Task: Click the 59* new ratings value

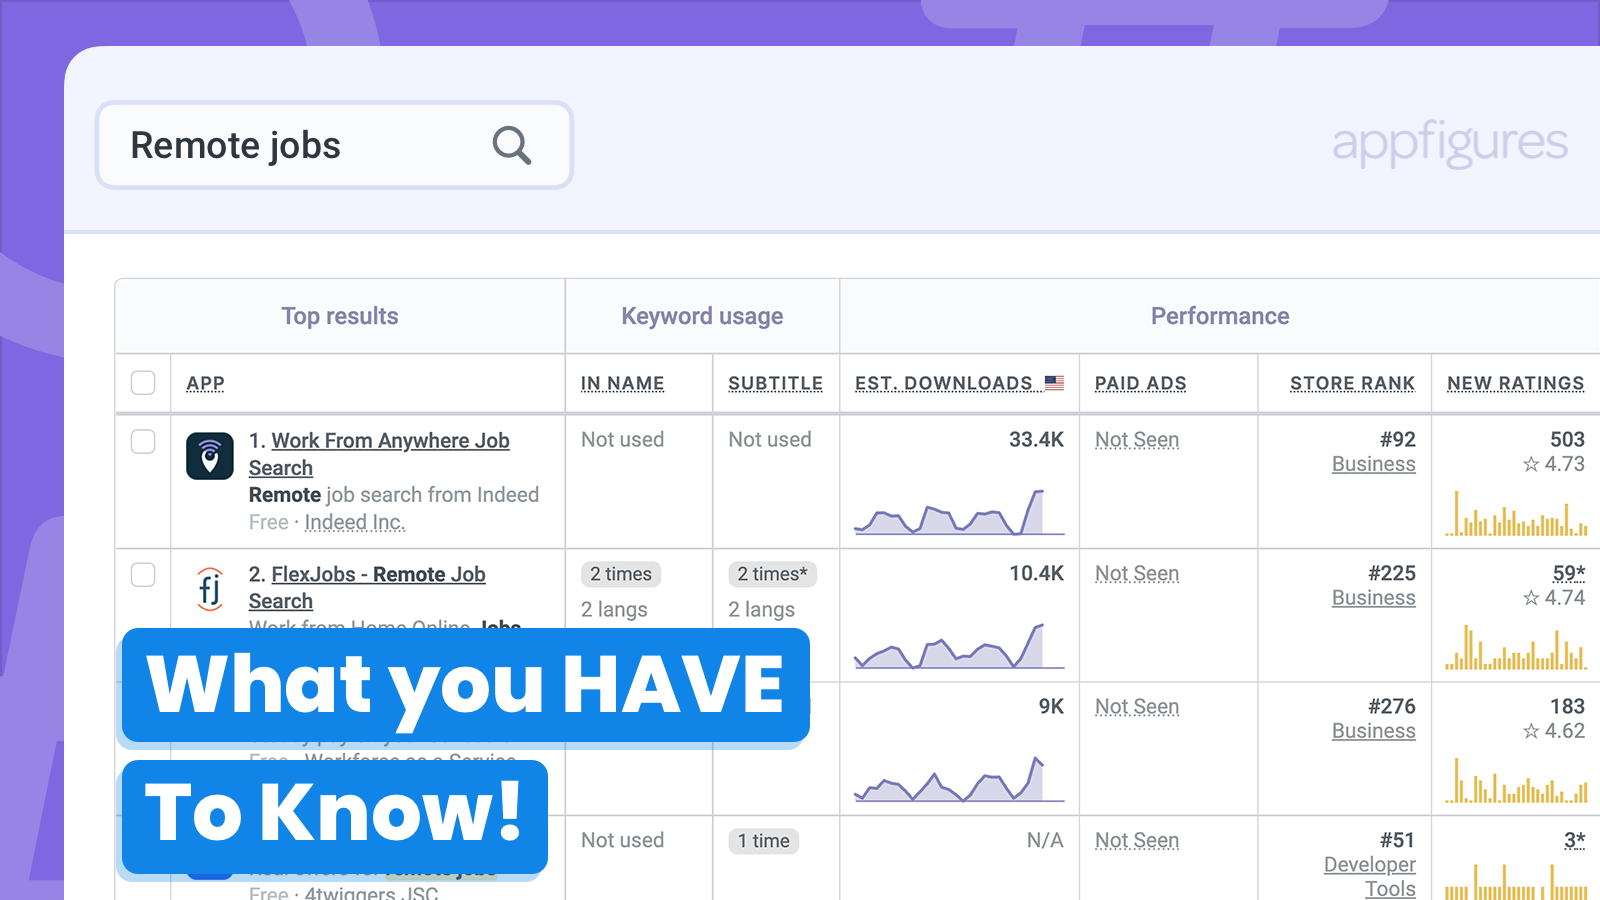Action: [1568, 573]
